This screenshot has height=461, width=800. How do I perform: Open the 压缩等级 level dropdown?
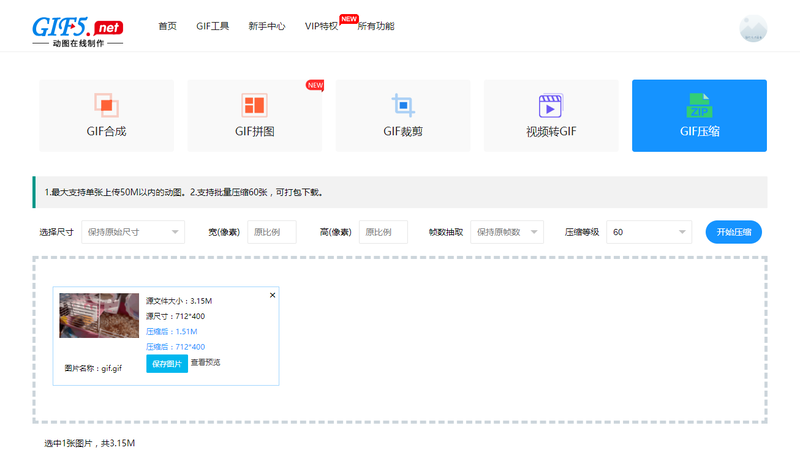click(649, 232)
